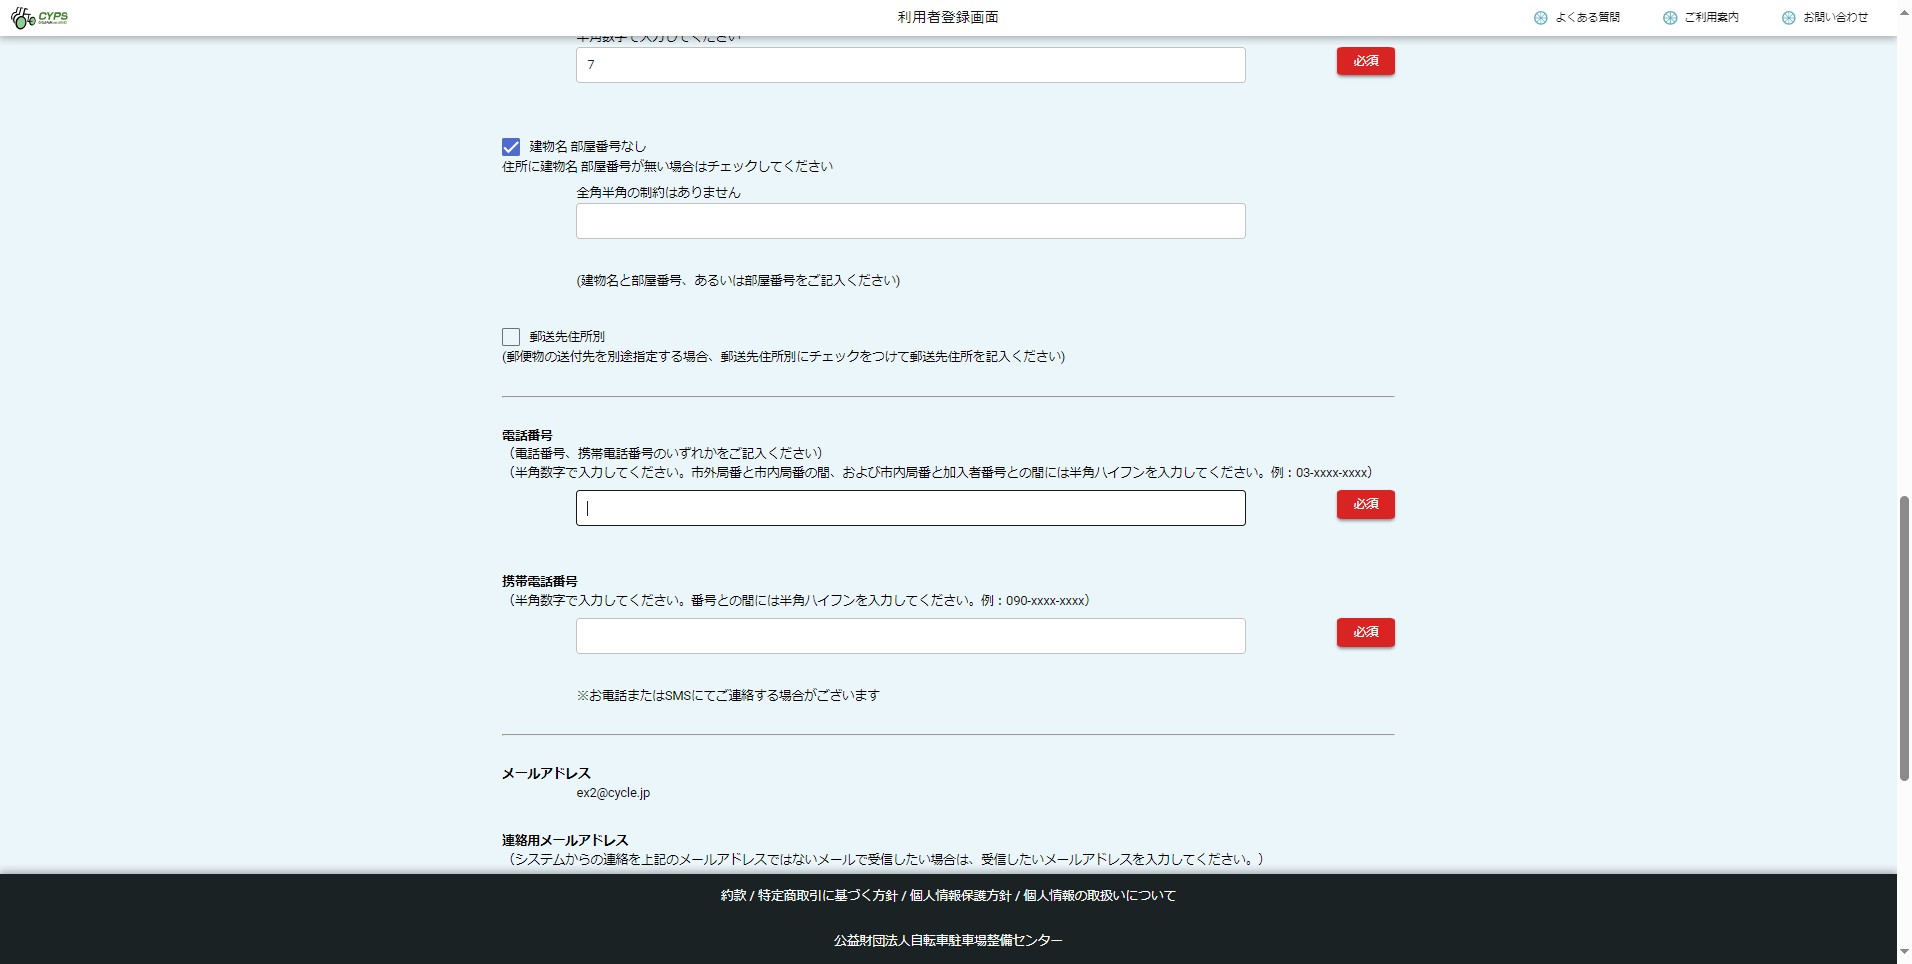The width and height of the screenshot is (1912, 964).
Task: Focus the address field containing 7
Action: coord(910,65)
